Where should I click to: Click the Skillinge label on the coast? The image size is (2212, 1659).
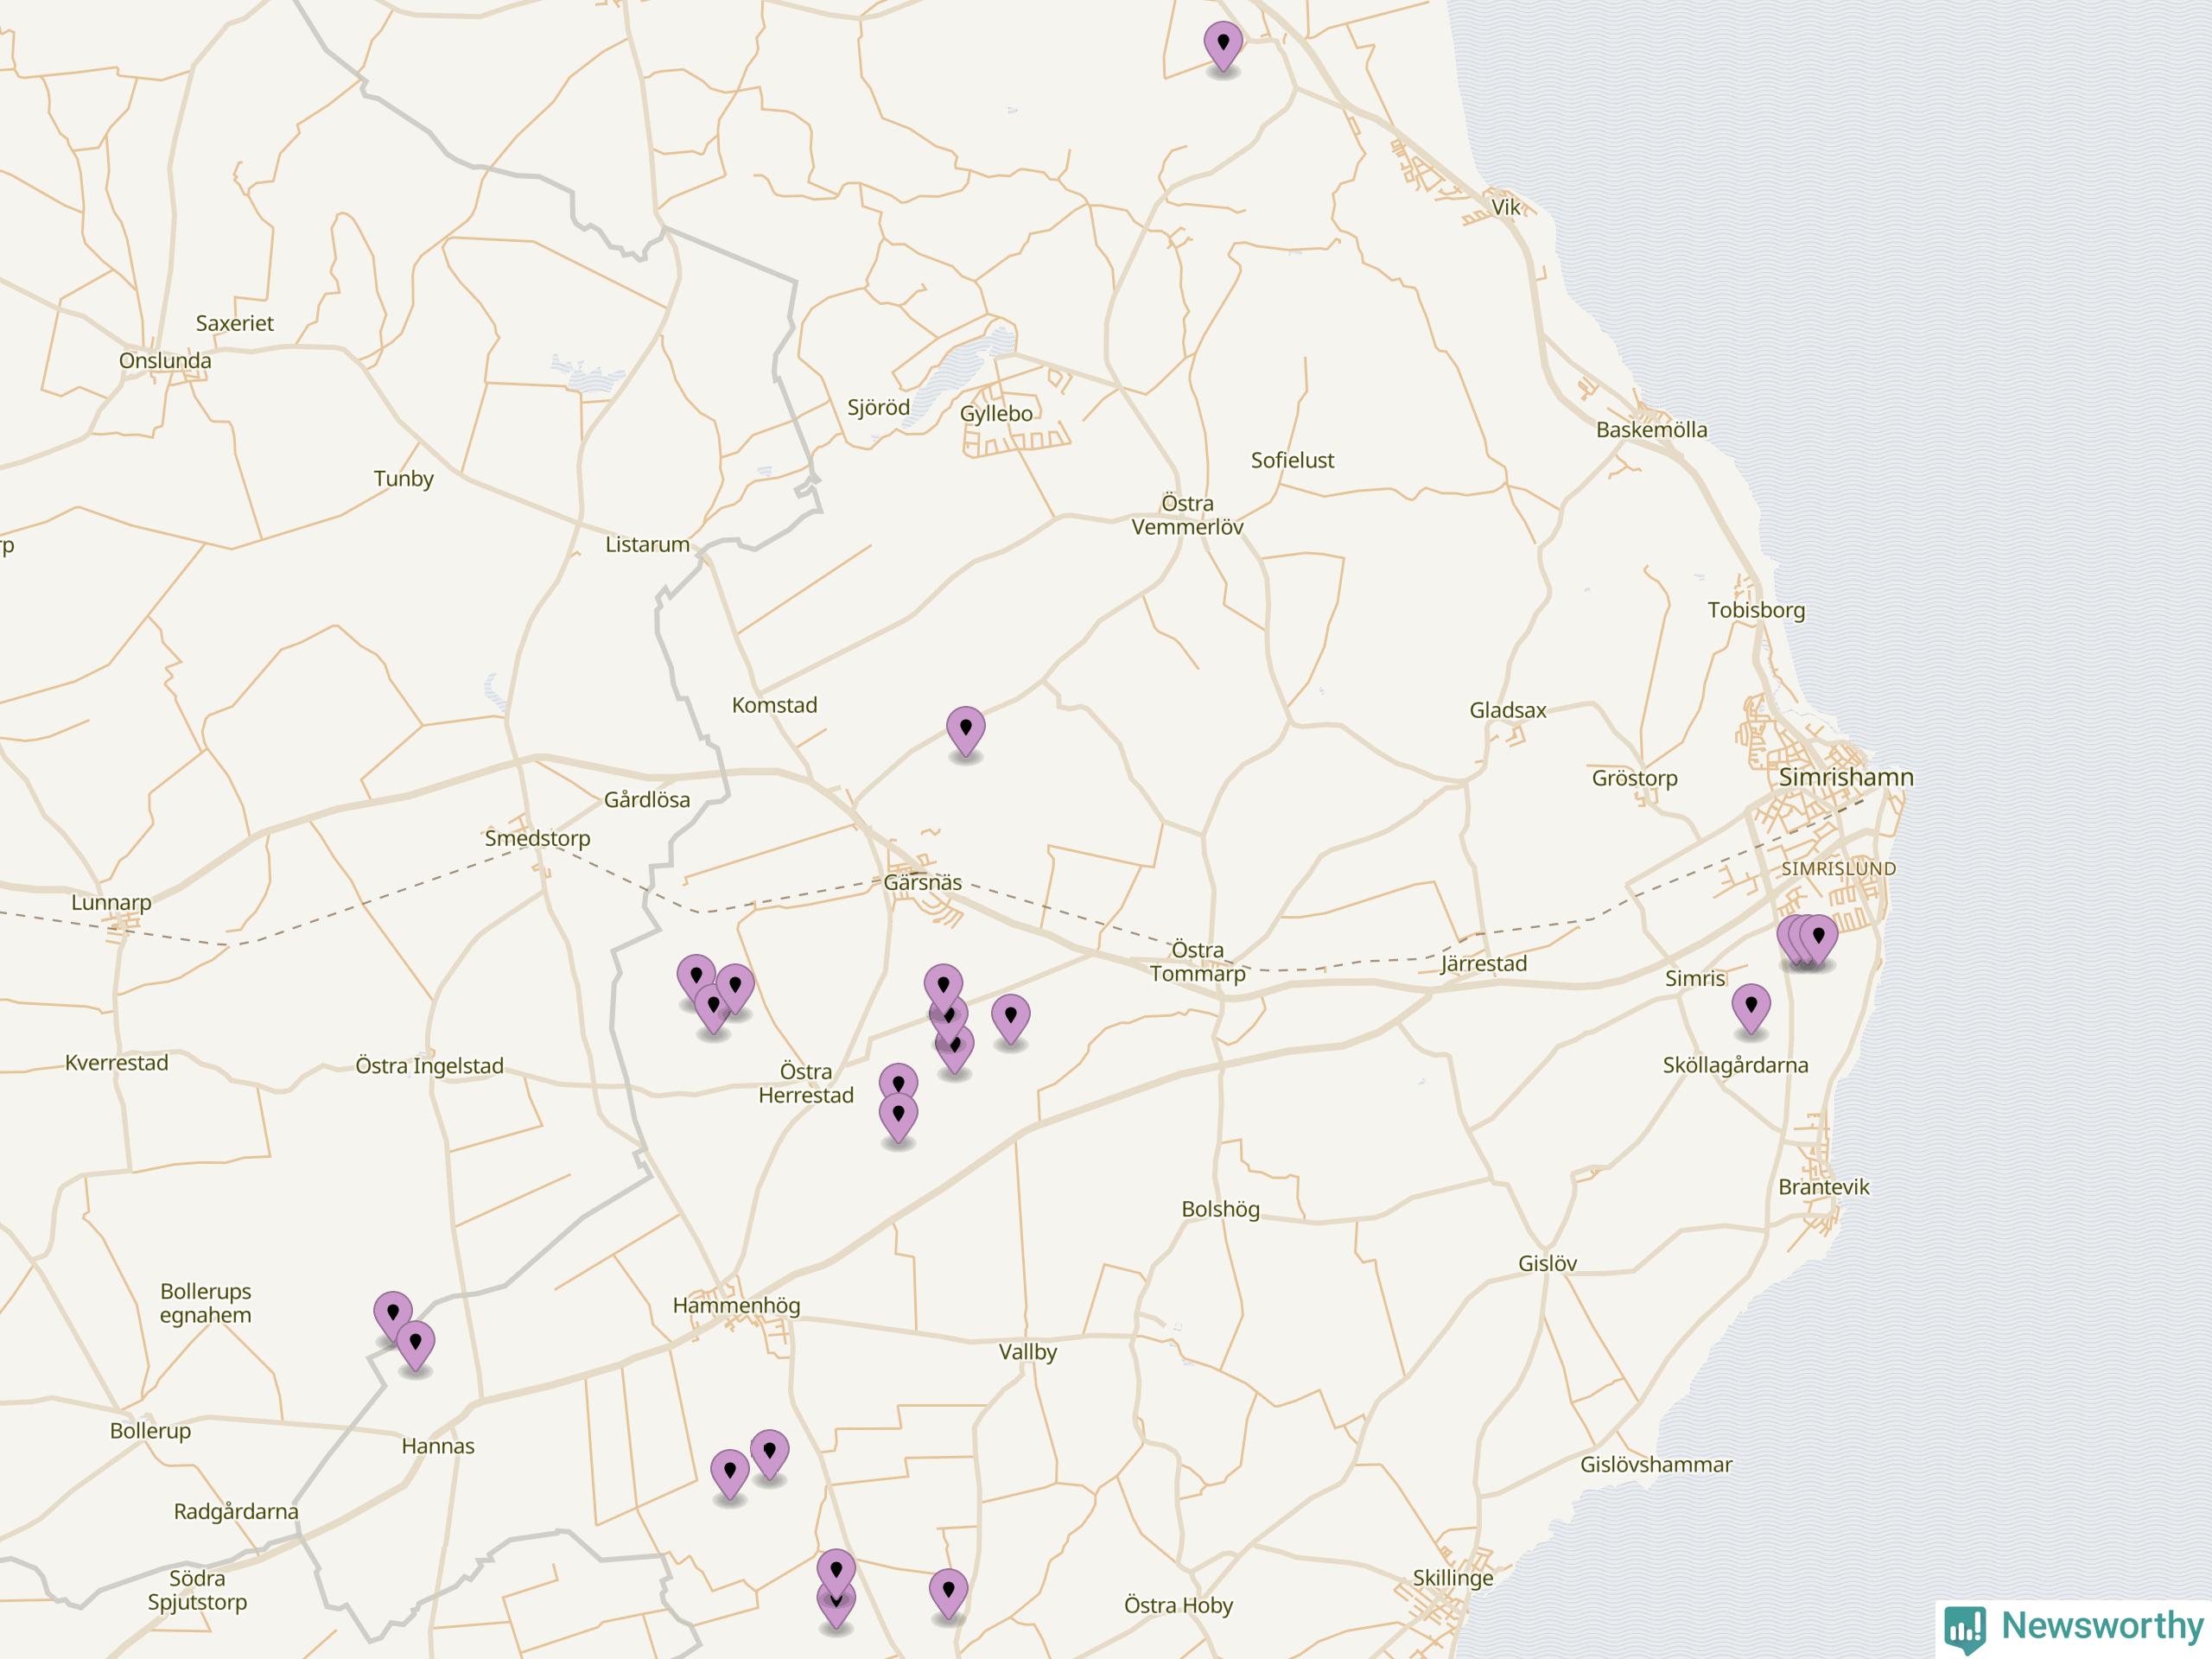click(x=1453, y=1578)
